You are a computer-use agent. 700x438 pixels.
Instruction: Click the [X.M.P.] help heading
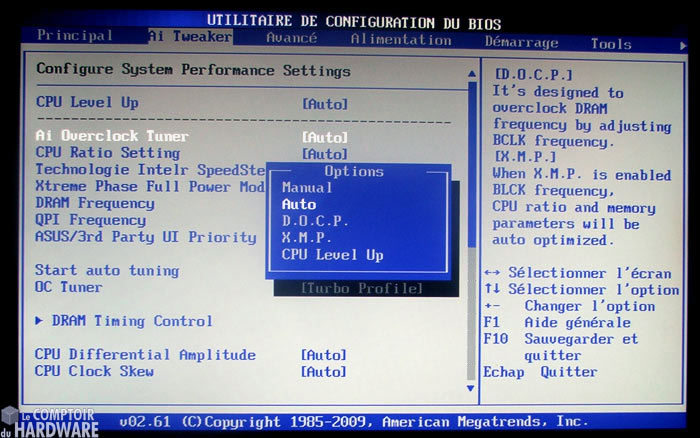(525, 157)
